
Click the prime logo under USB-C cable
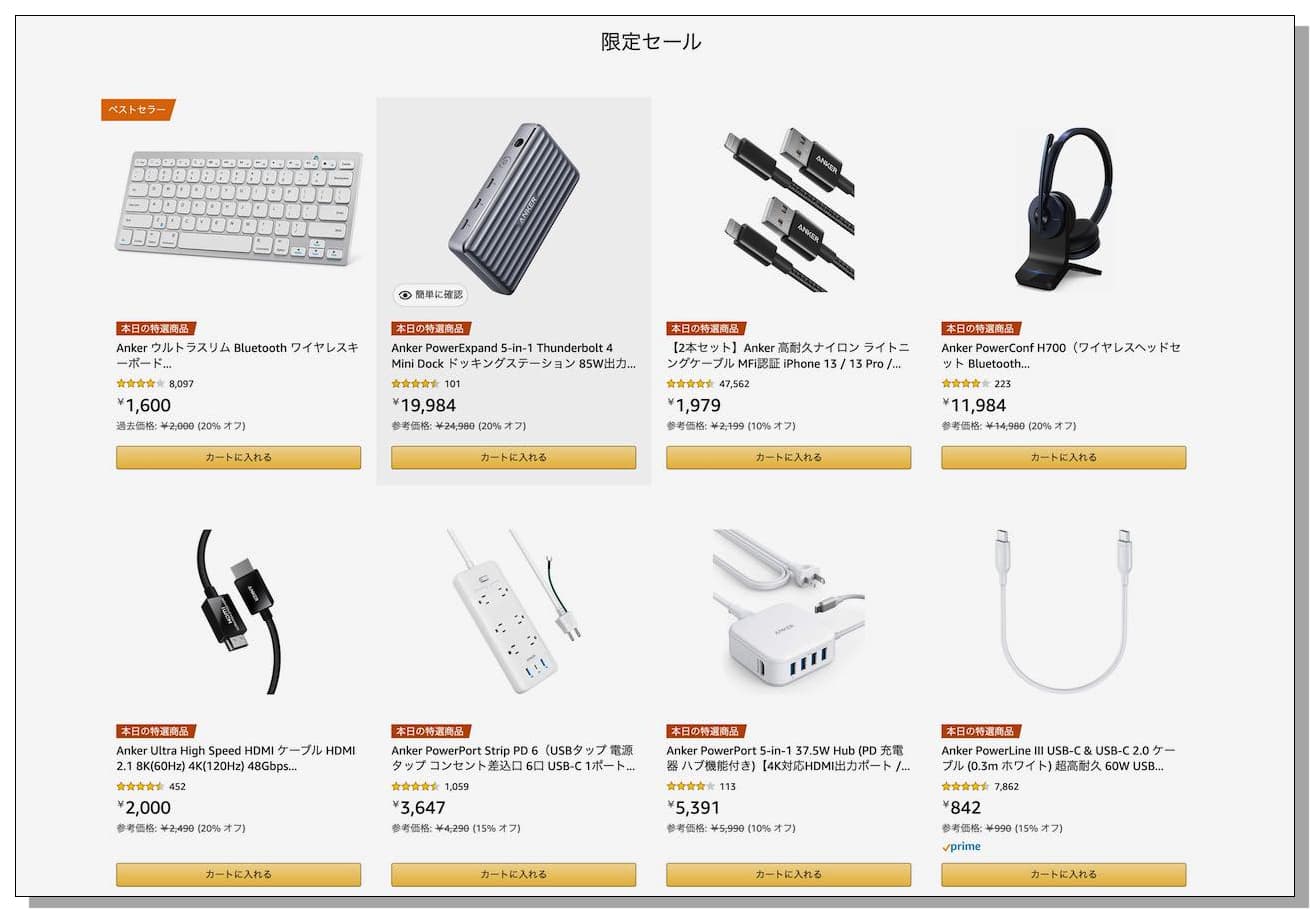pos(961,847)
